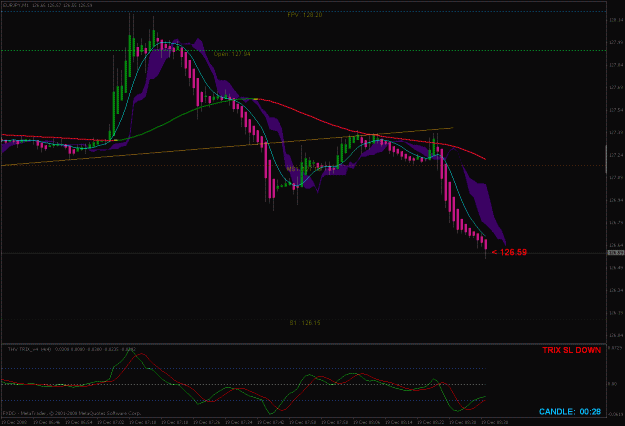Screen dimensions: 625x426
Task: Click the 'FPV 128.20' pivot label
Action: pyautogui.click(x=305, y=15)
